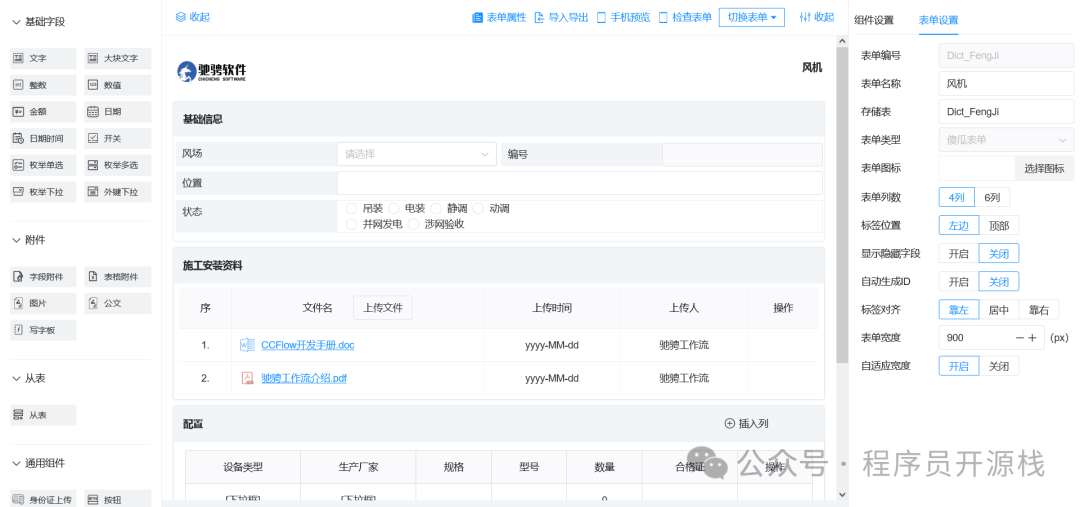This screenshot has height=507, width=1080.
Task: Open the 切换表单 dropdown
Action: (x=751, y=17)
